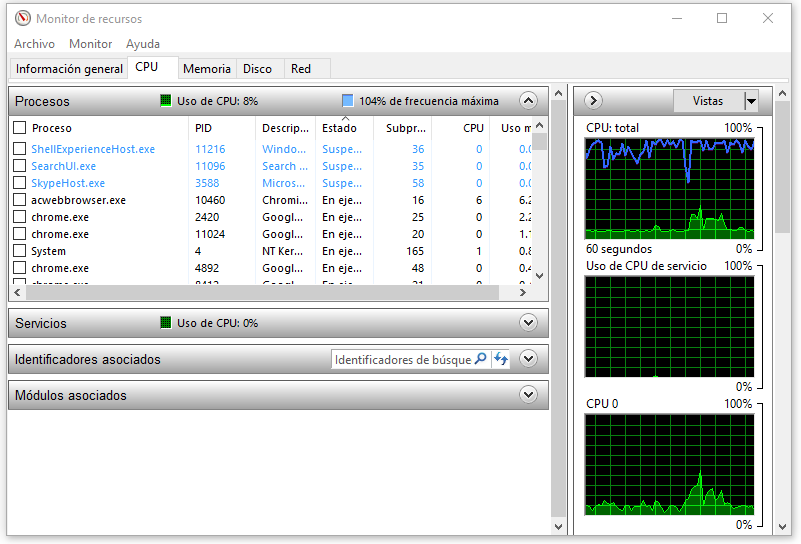Check the select-all Proceso checkbox

(19, 128)
